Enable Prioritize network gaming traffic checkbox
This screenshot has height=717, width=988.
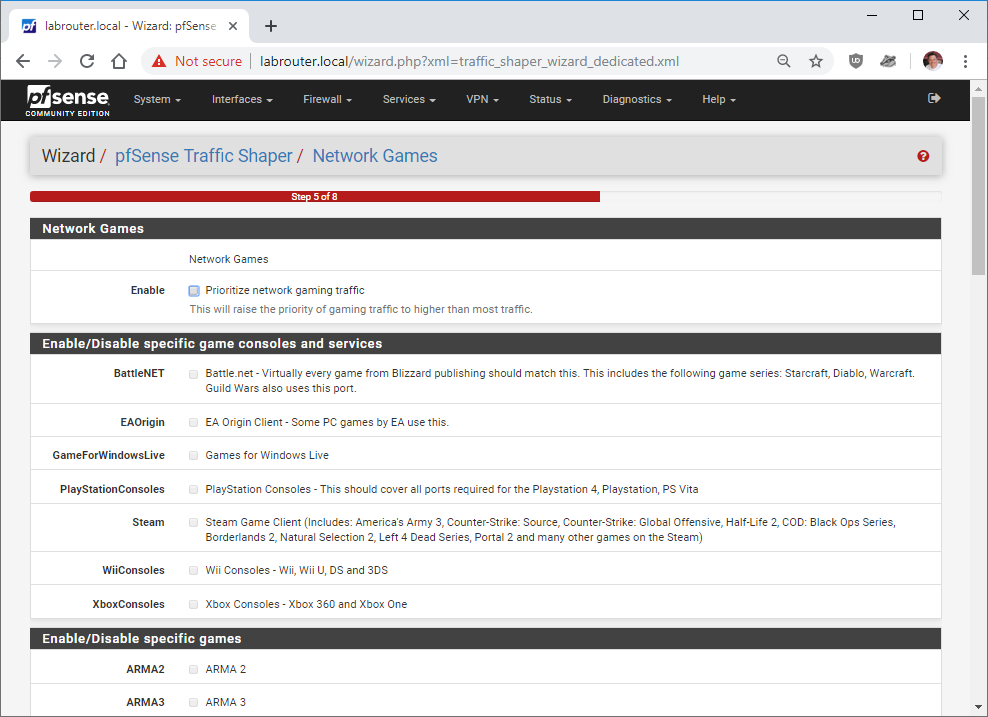(194, 290)
